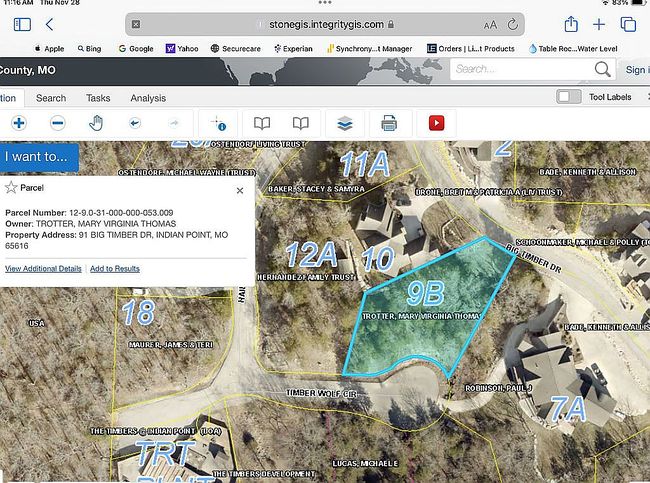Screen dimensions: 650x483
Task: Click the parcel 10 label on the map
Action: click(x=378, y=258)
